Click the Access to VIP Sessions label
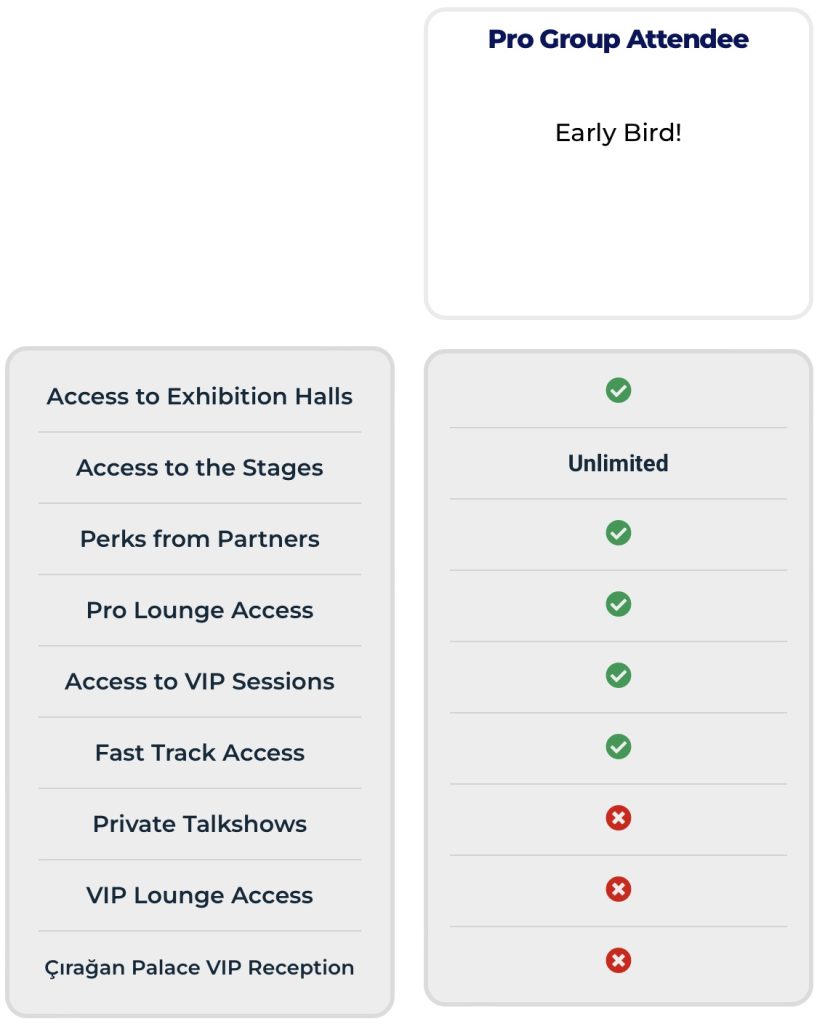This screenshot has height=1024, width=817. pyautogui.click(x=199, y=681)
